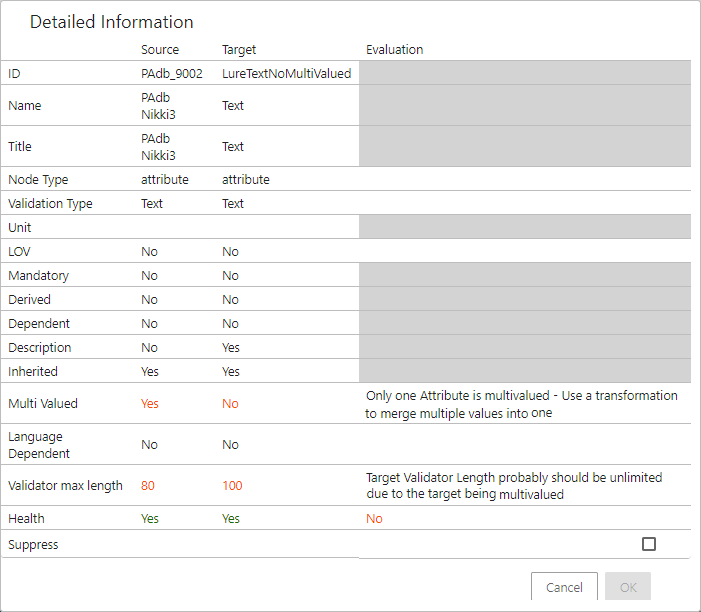This screenshot has height=612, width=701.
Task: Click the red Multi Valued target No
Action: (x=230, y=404)
